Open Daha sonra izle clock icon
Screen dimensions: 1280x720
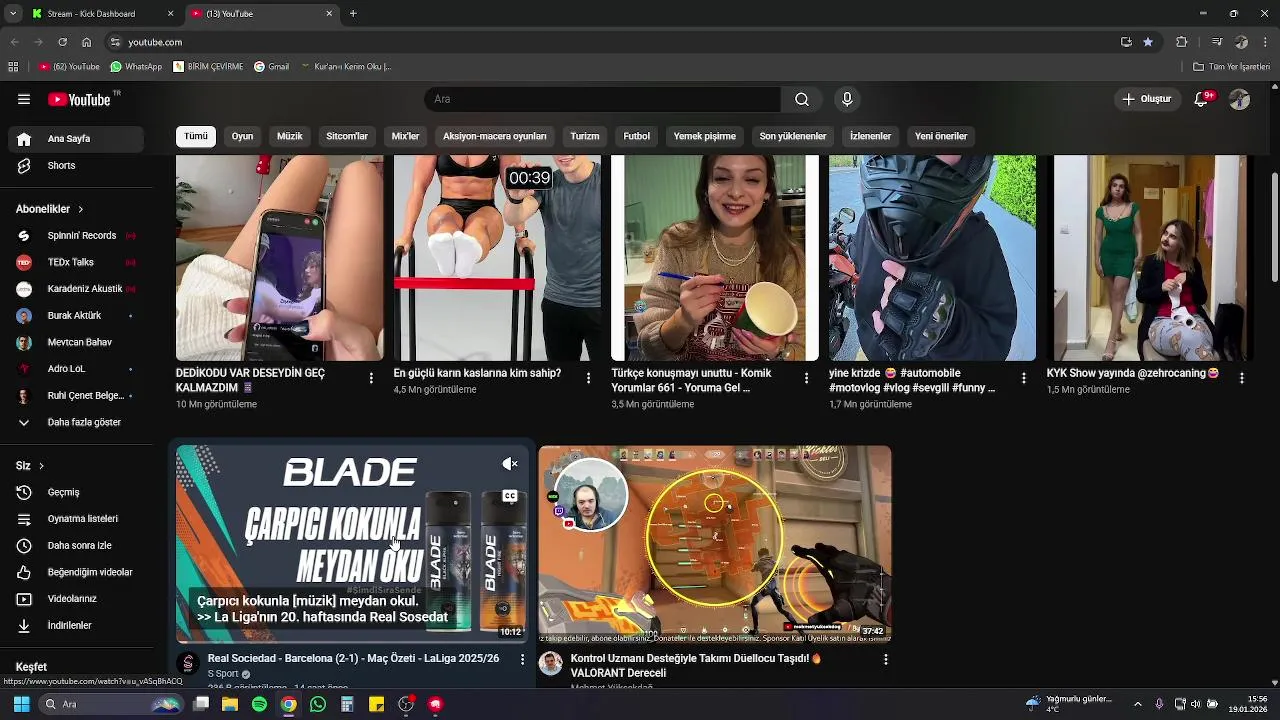(x=24, y=546)
